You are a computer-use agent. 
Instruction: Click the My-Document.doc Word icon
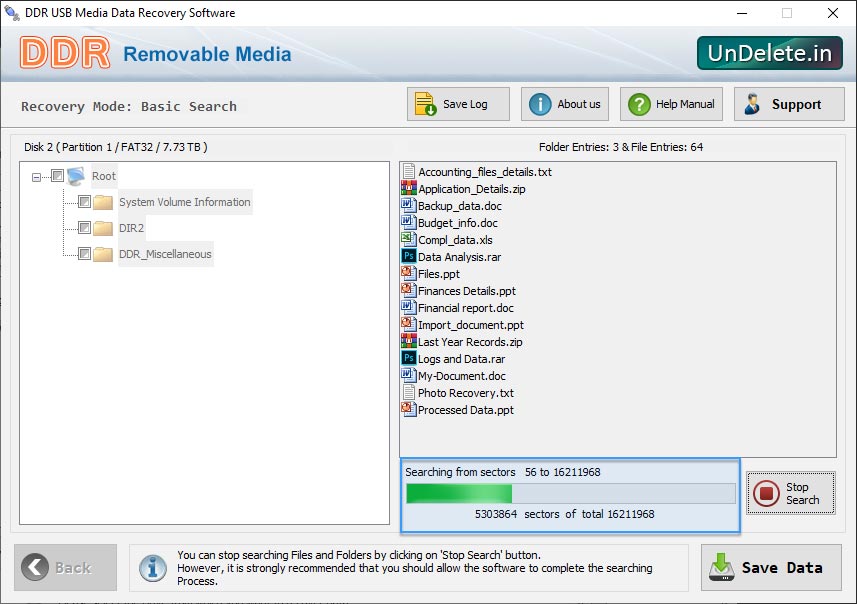coord(409,376)
